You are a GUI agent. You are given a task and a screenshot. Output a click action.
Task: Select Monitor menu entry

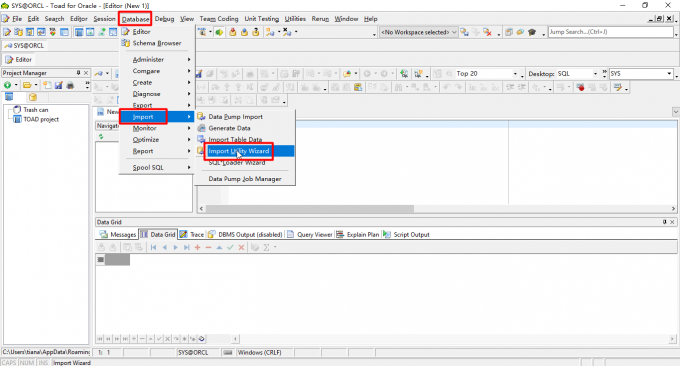coord(157,128)
